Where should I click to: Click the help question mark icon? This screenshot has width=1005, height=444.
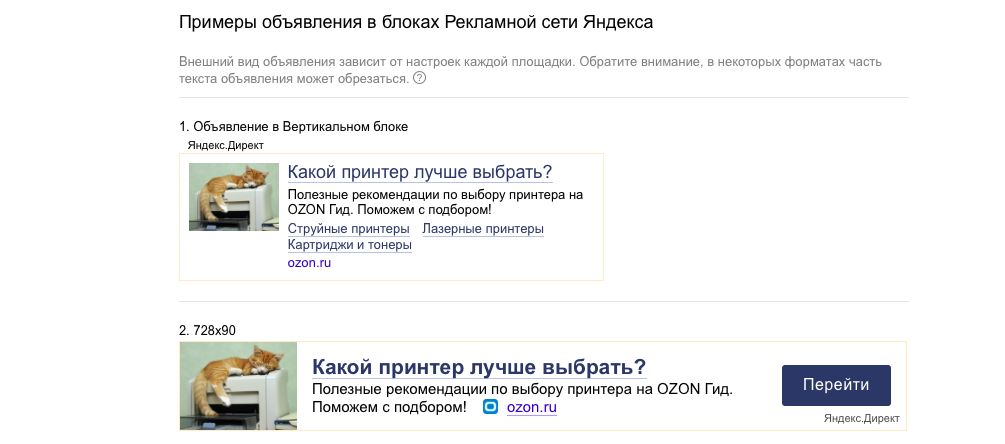(419, 78)
